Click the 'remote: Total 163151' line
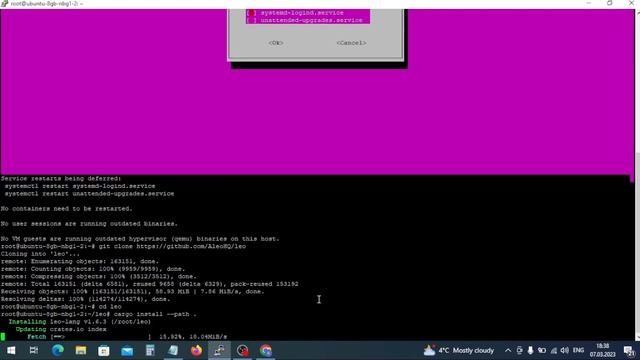 [149, 284]
